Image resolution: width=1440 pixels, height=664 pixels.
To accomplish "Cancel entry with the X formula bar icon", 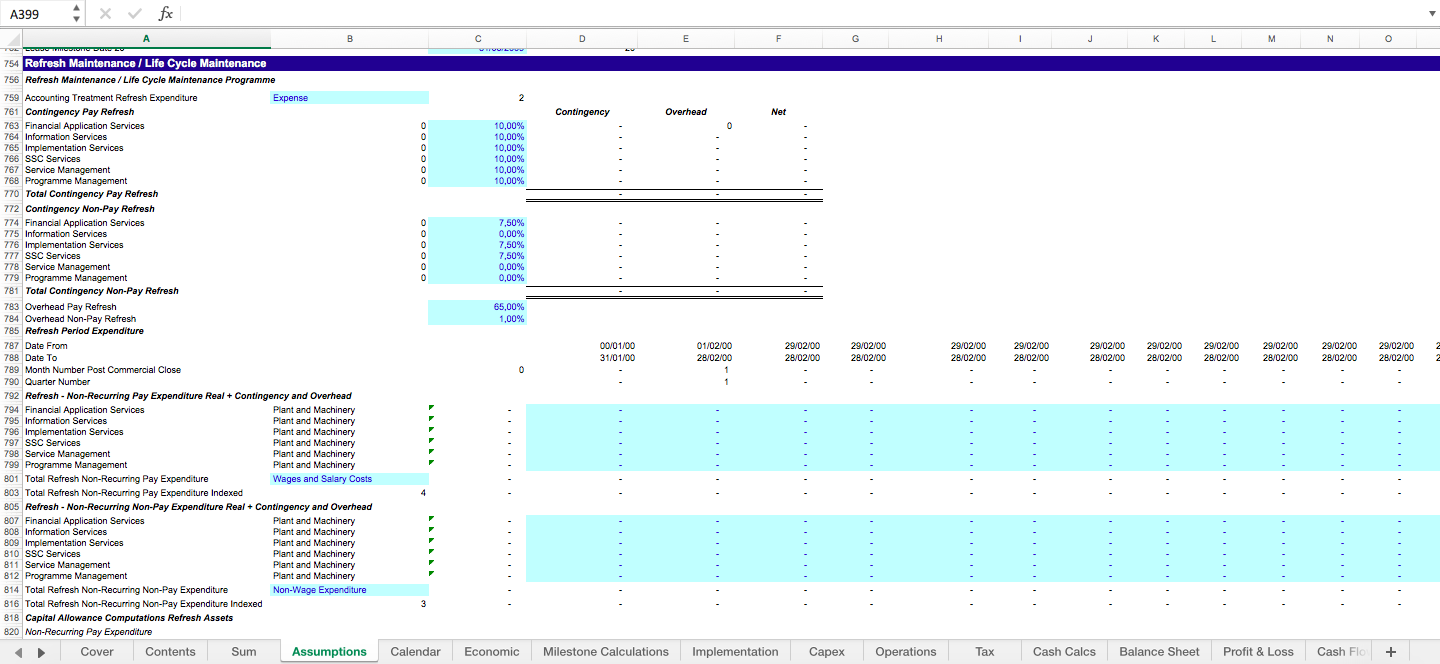I will [x=106, y=14].
